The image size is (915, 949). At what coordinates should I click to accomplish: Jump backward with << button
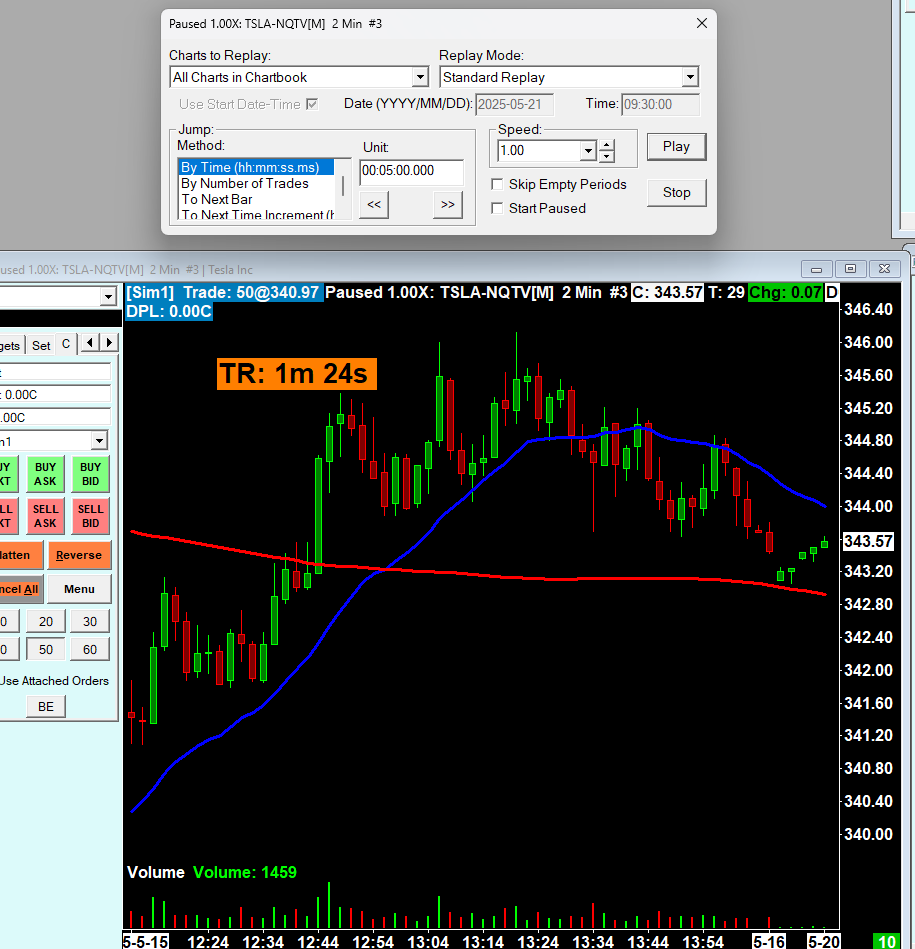coord(374,205)
